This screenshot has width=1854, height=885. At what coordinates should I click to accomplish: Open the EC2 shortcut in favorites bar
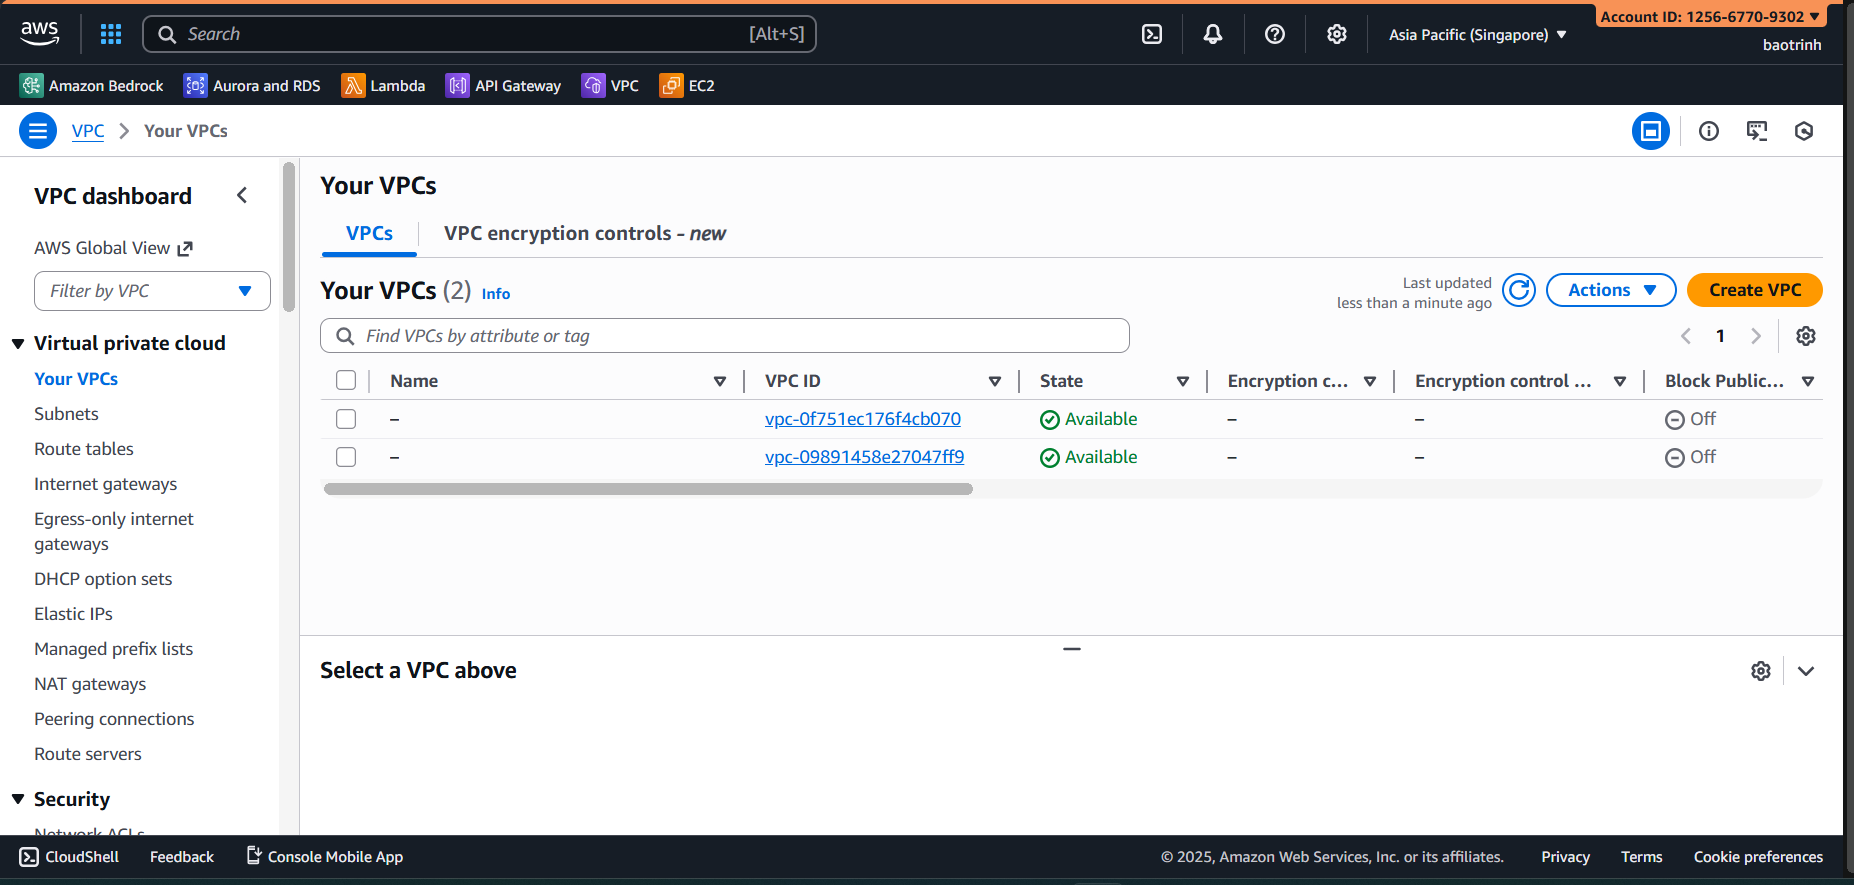(x=688, y=86)
